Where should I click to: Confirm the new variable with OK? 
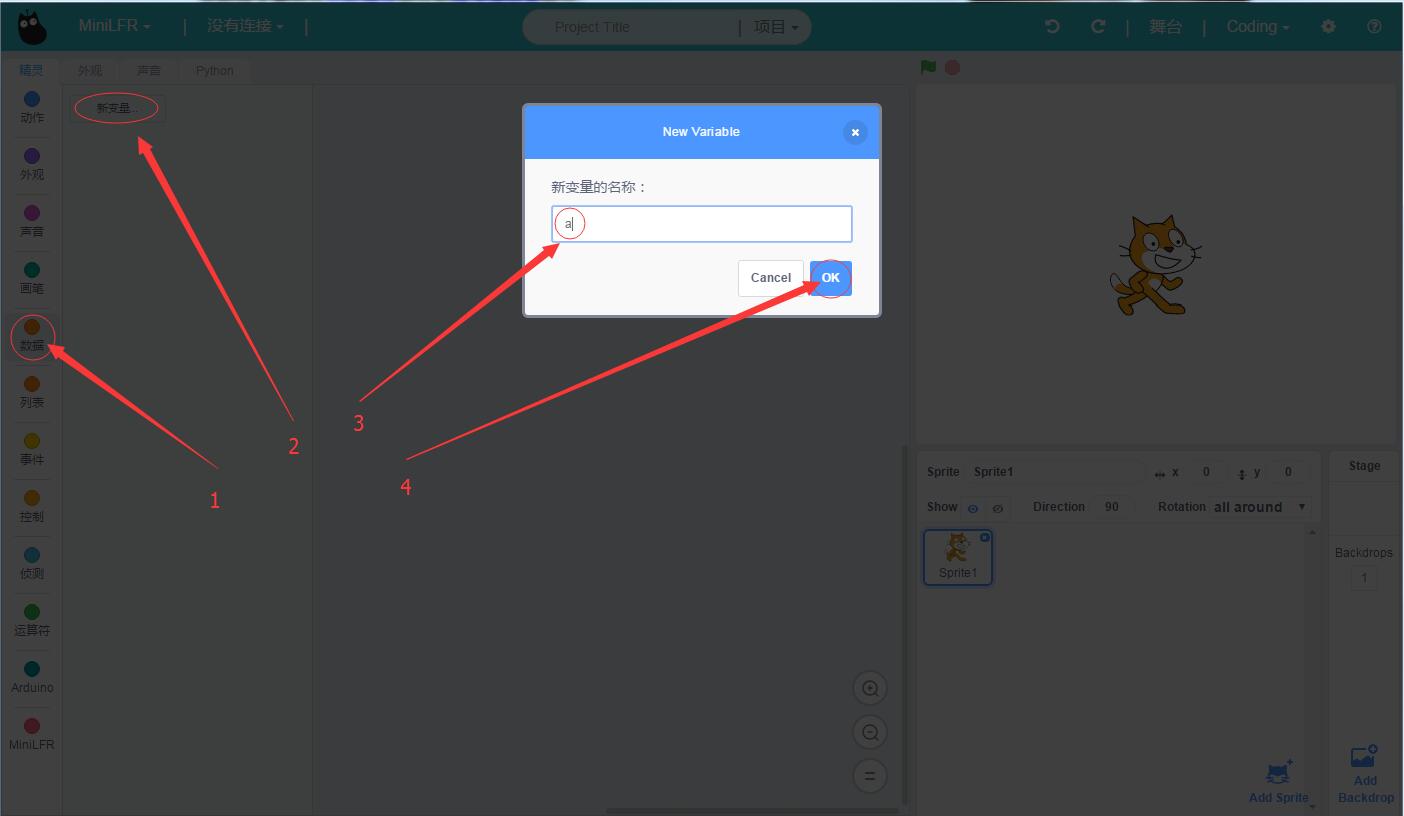click(x=831, y=278)
